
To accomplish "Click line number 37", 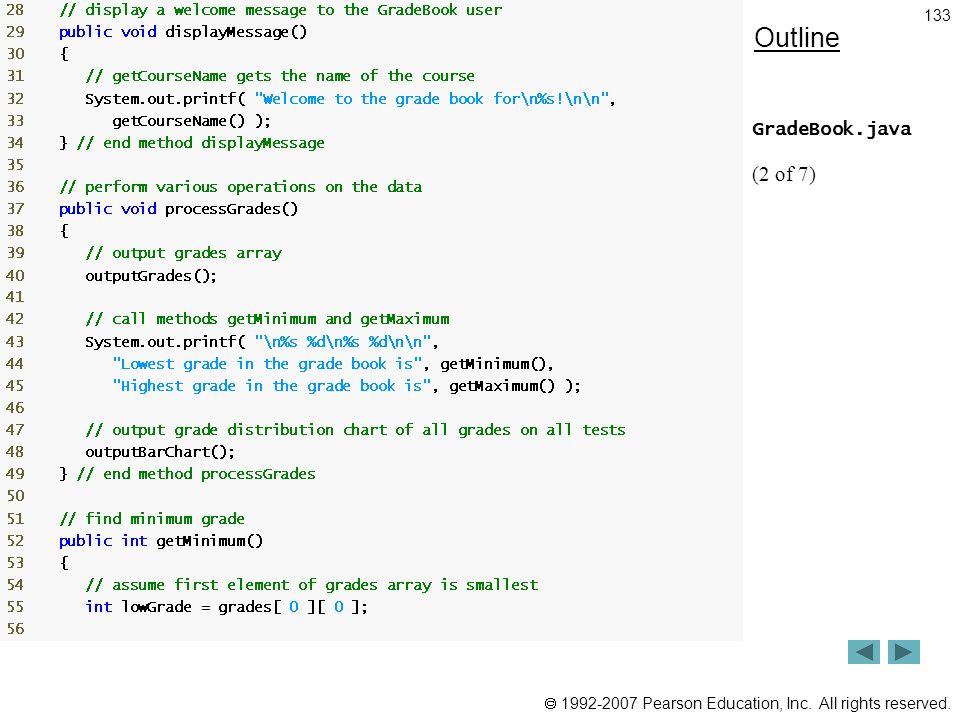I will (15, 209).
